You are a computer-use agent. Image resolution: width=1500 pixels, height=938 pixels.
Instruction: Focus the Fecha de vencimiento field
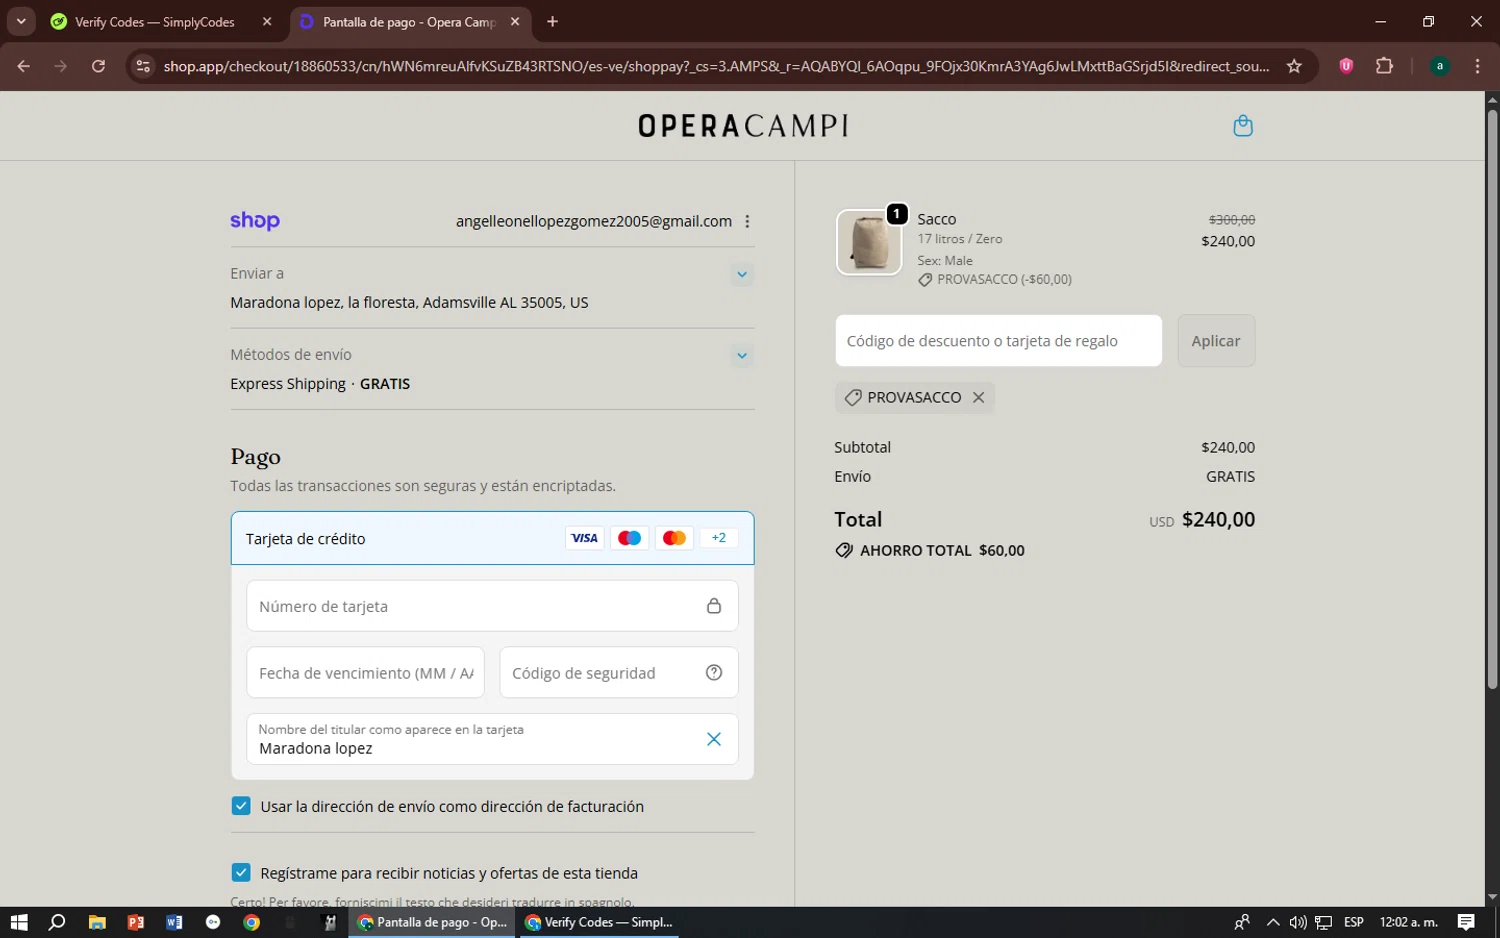tap(365, 673)
